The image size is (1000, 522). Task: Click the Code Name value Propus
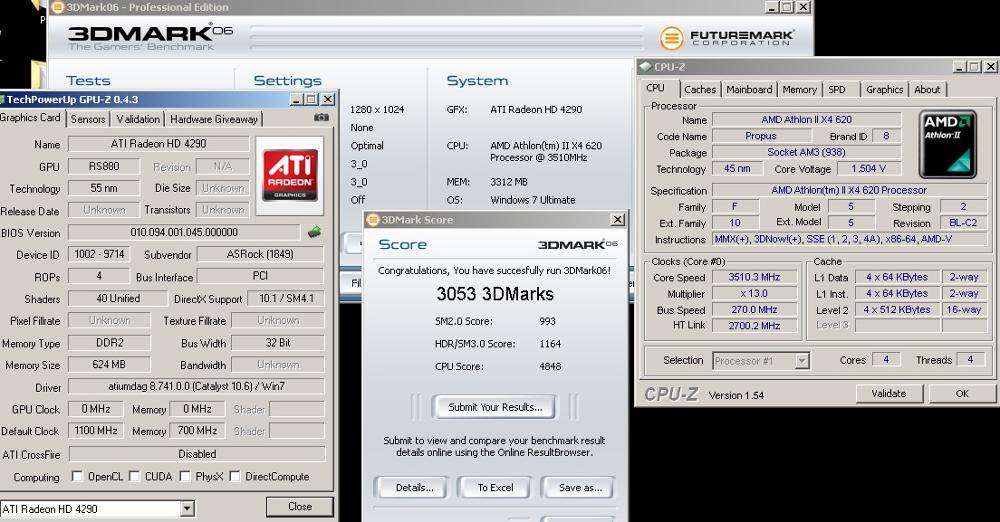click(761, 136)
